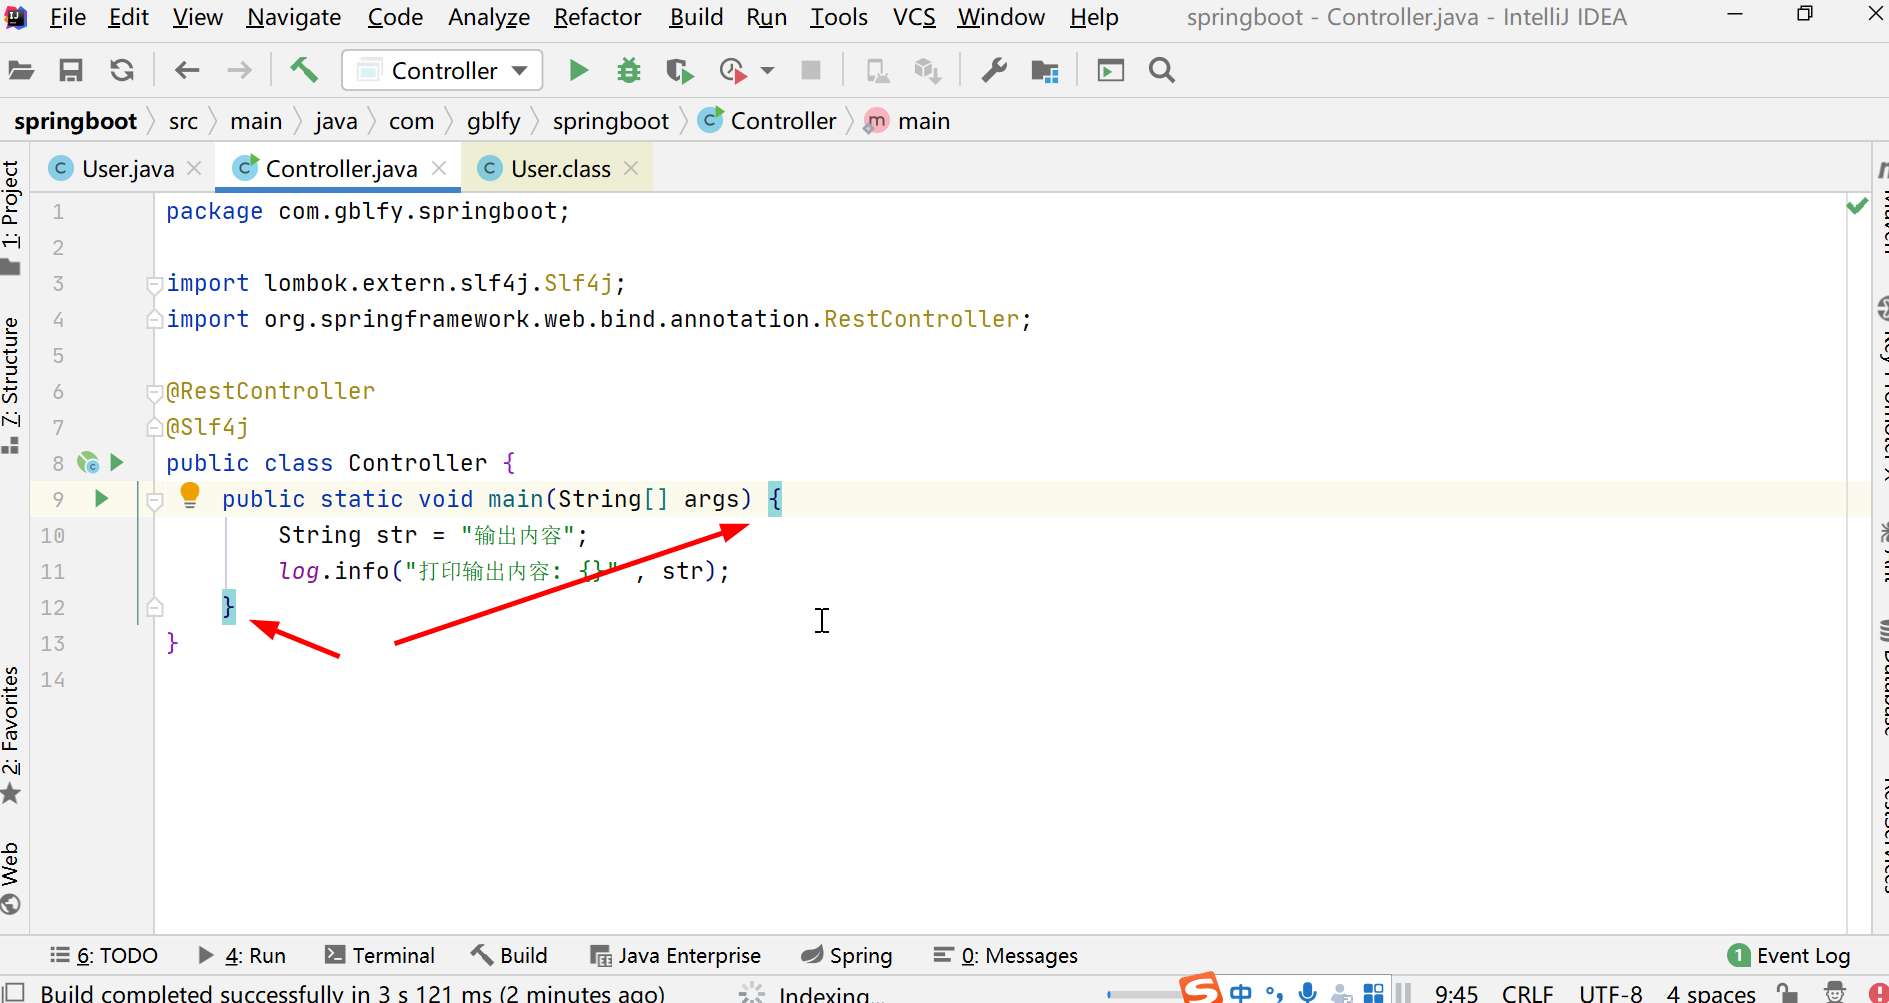Close the Controller.java tab

[439, 168]
